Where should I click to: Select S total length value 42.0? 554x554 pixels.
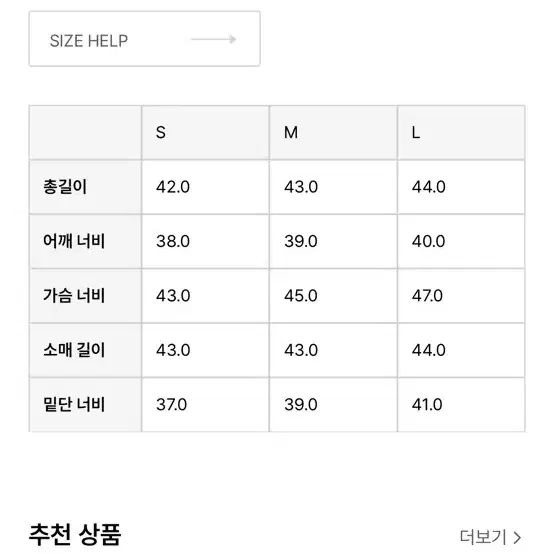pos(173,187)
